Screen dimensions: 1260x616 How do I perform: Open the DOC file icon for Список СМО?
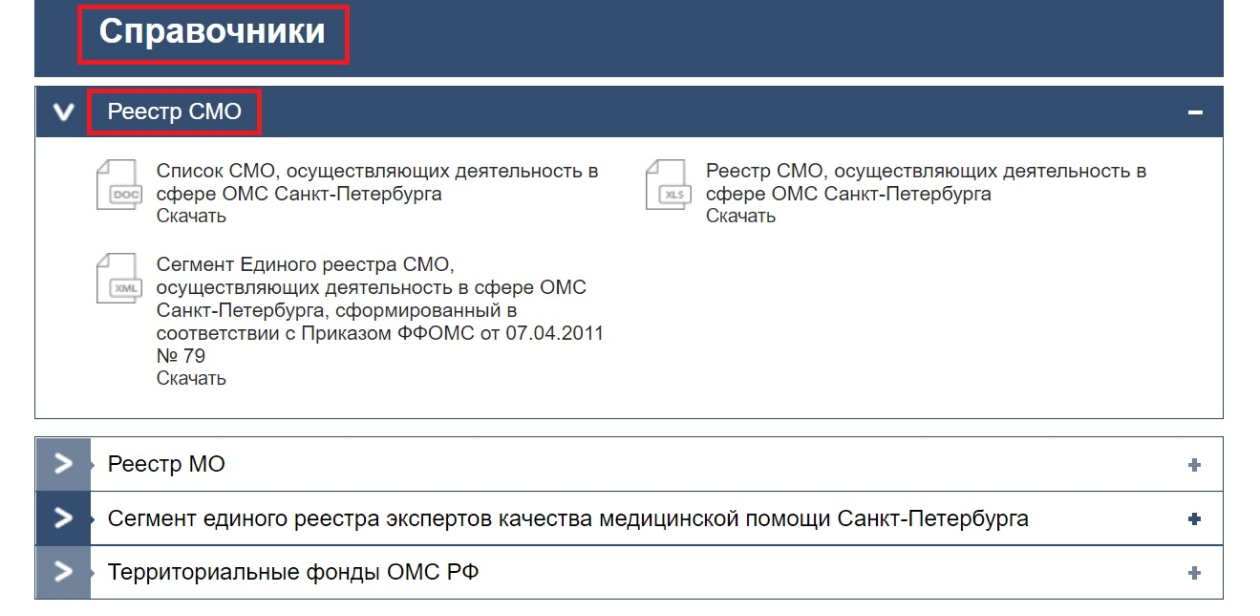pos(119,185)
